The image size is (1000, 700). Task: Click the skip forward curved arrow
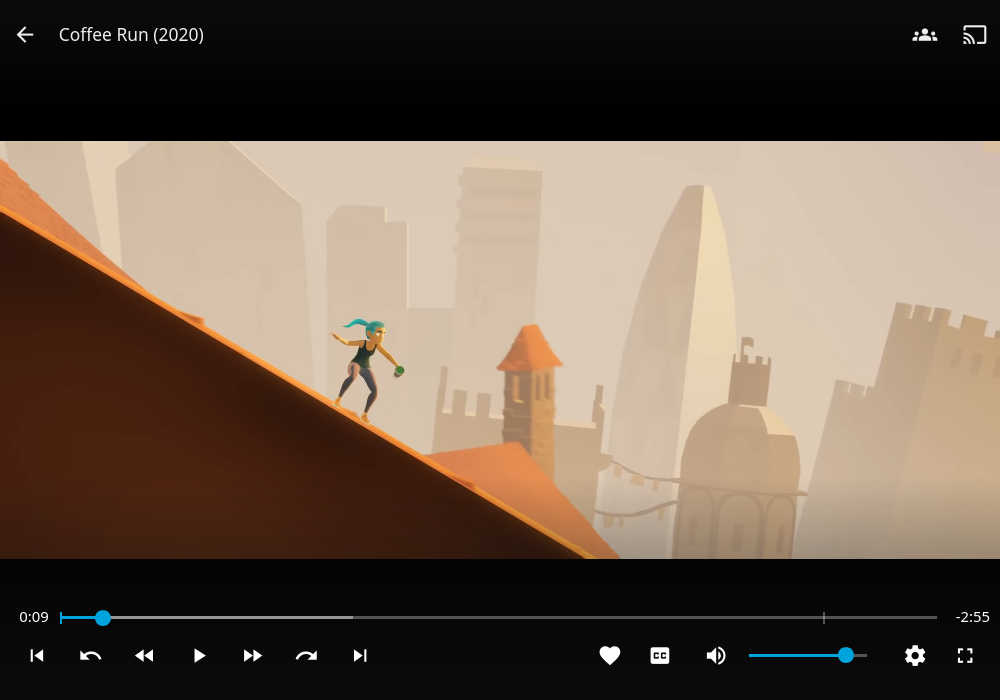(306, 655)
